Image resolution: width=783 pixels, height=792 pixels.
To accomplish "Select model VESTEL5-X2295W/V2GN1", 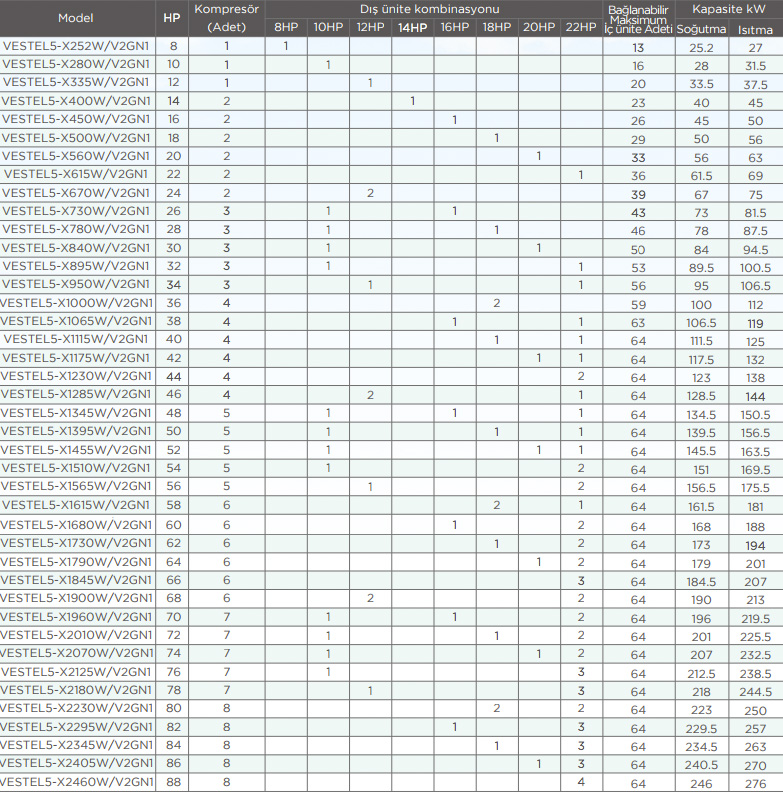I will click(76, 727).
